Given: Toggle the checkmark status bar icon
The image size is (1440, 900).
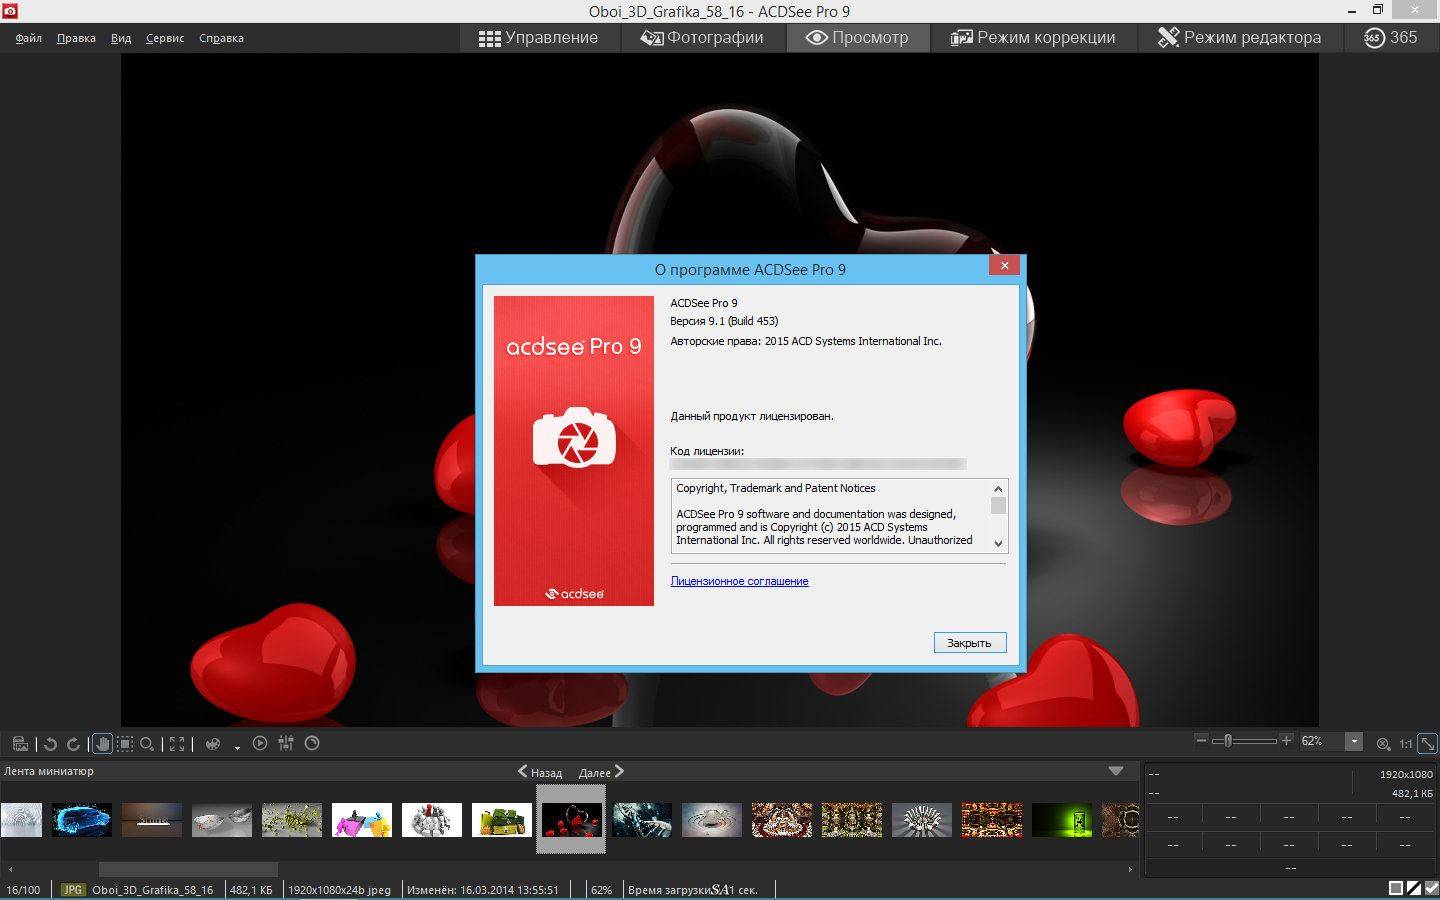Looking at the screenshot, I should coord(1431,888).
